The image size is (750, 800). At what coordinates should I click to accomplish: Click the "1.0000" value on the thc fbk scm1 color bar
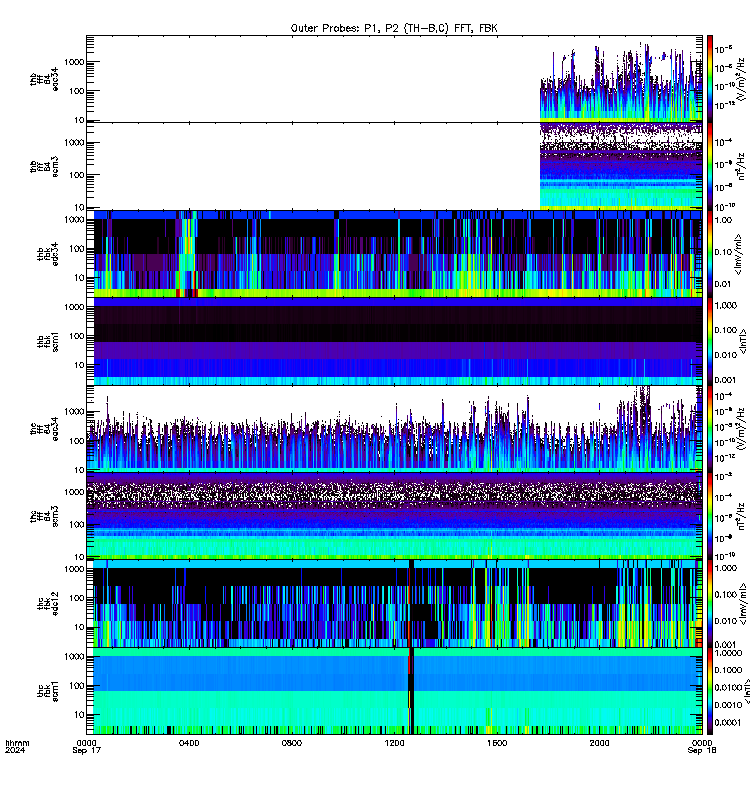point(728,653)
